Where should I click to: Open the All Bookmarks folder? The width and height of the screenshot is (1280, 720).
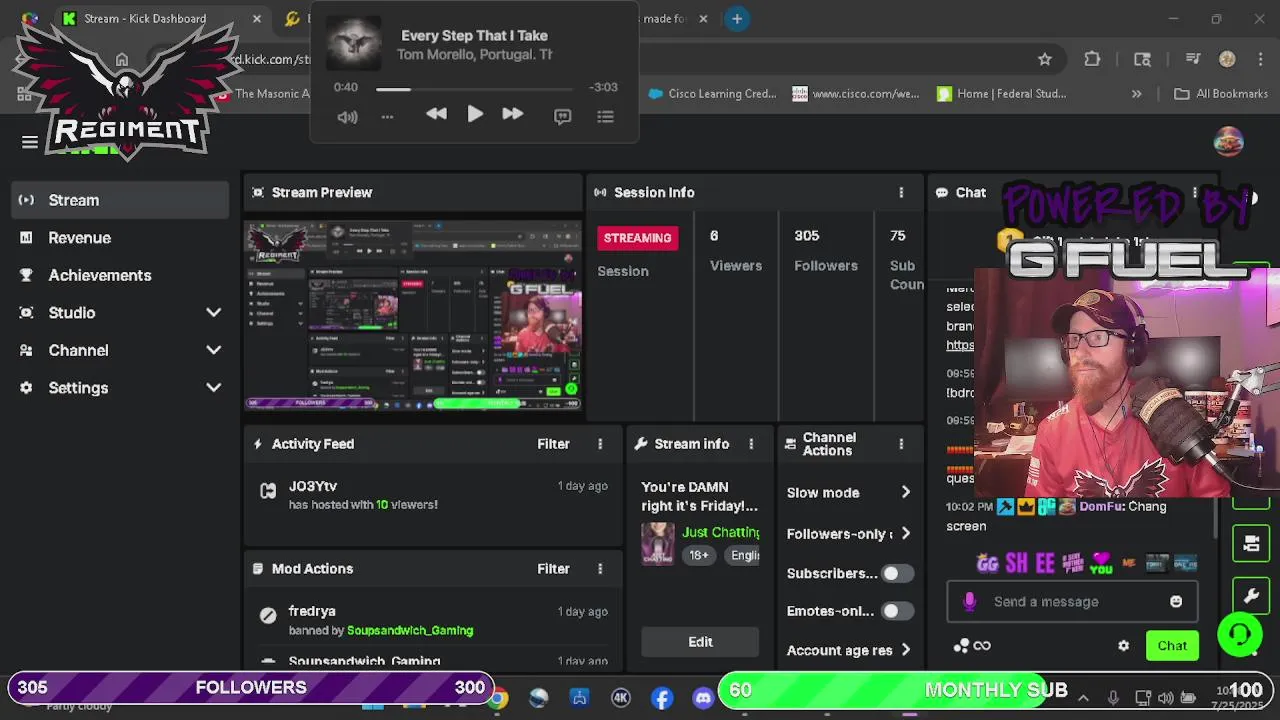(x=1221, y=94)
